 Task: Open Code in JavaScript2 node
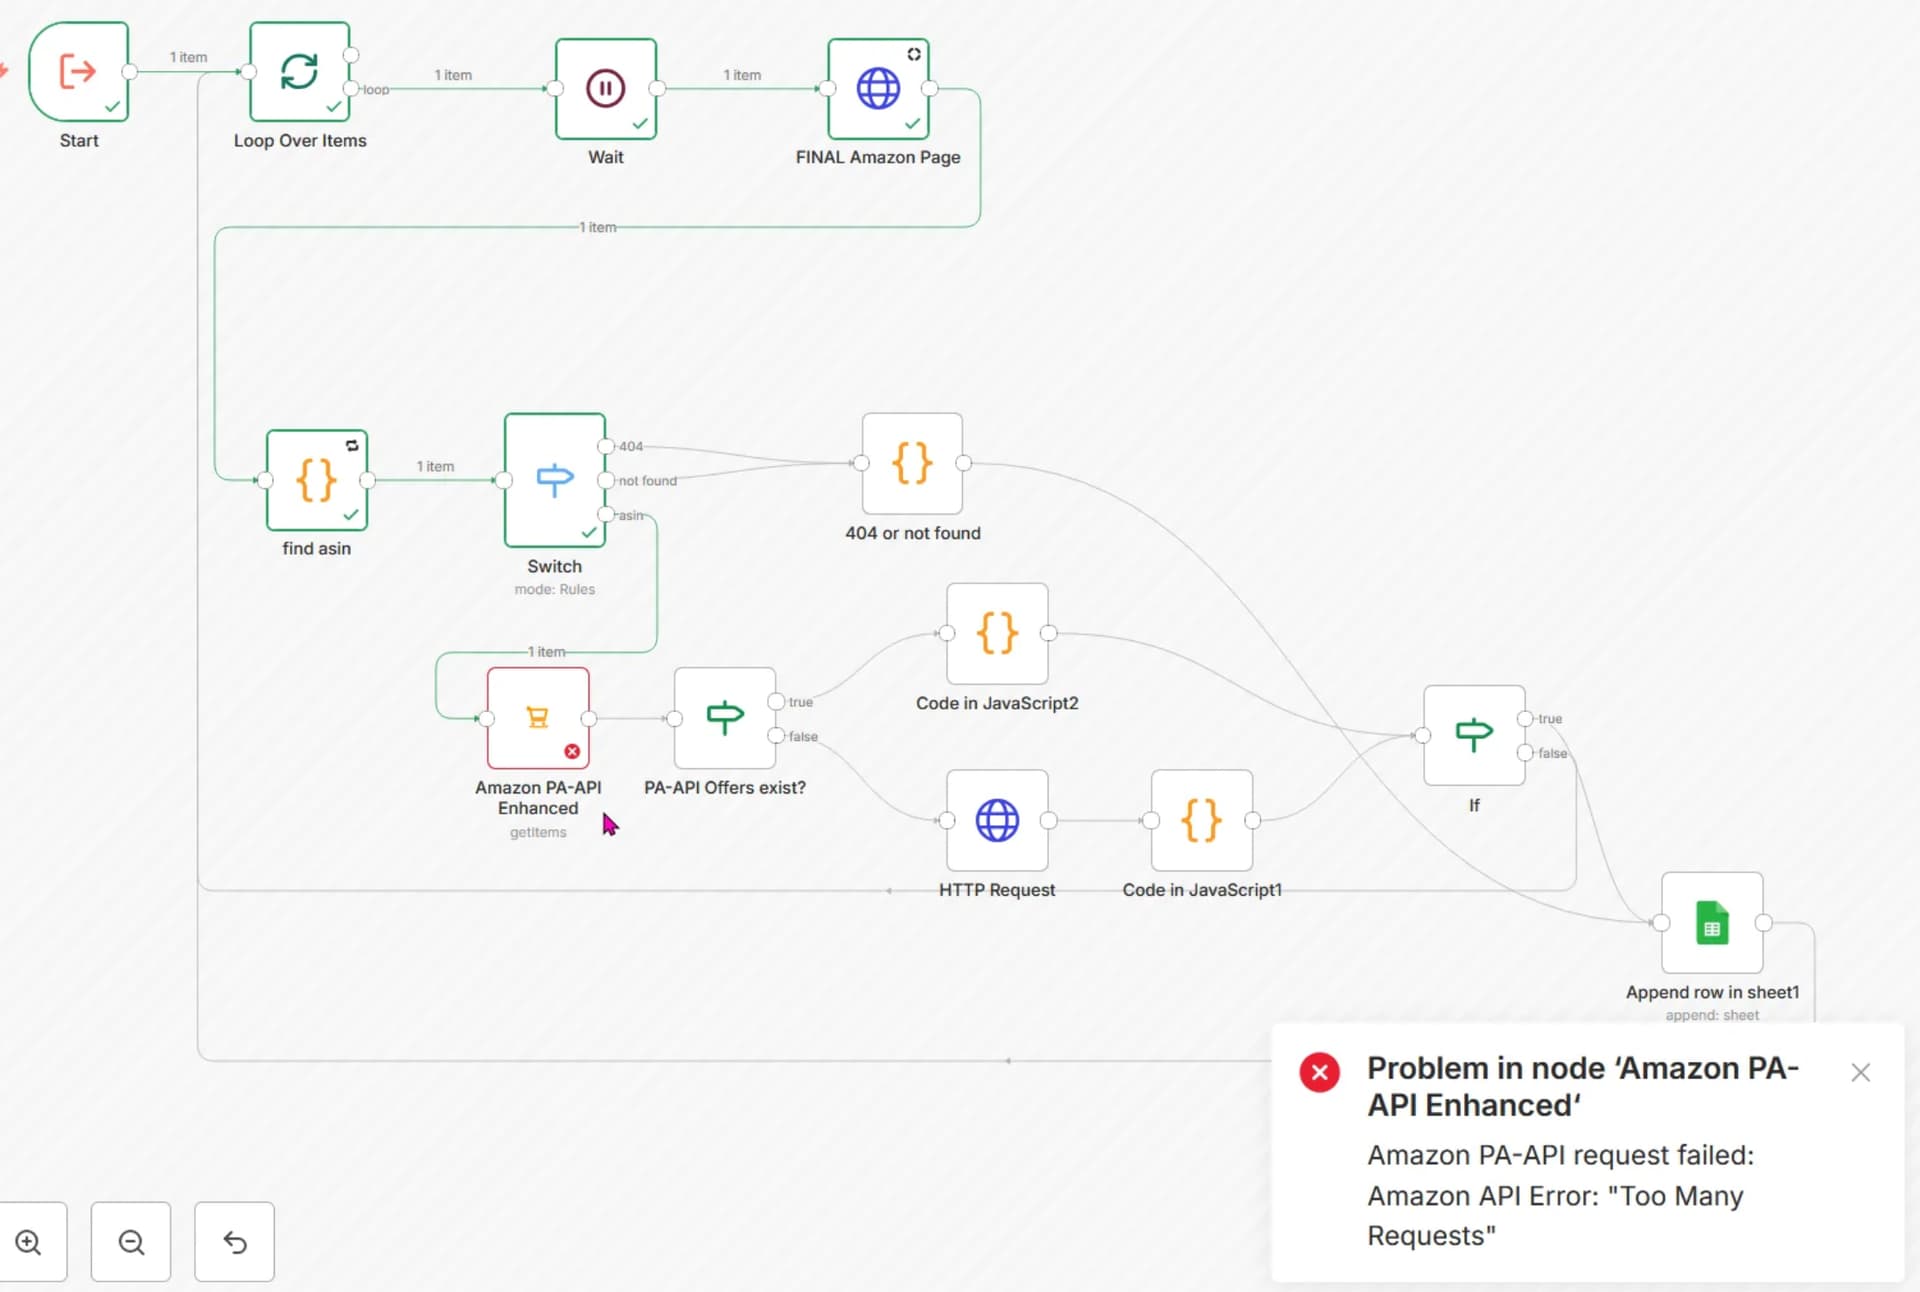coord(996,633)
